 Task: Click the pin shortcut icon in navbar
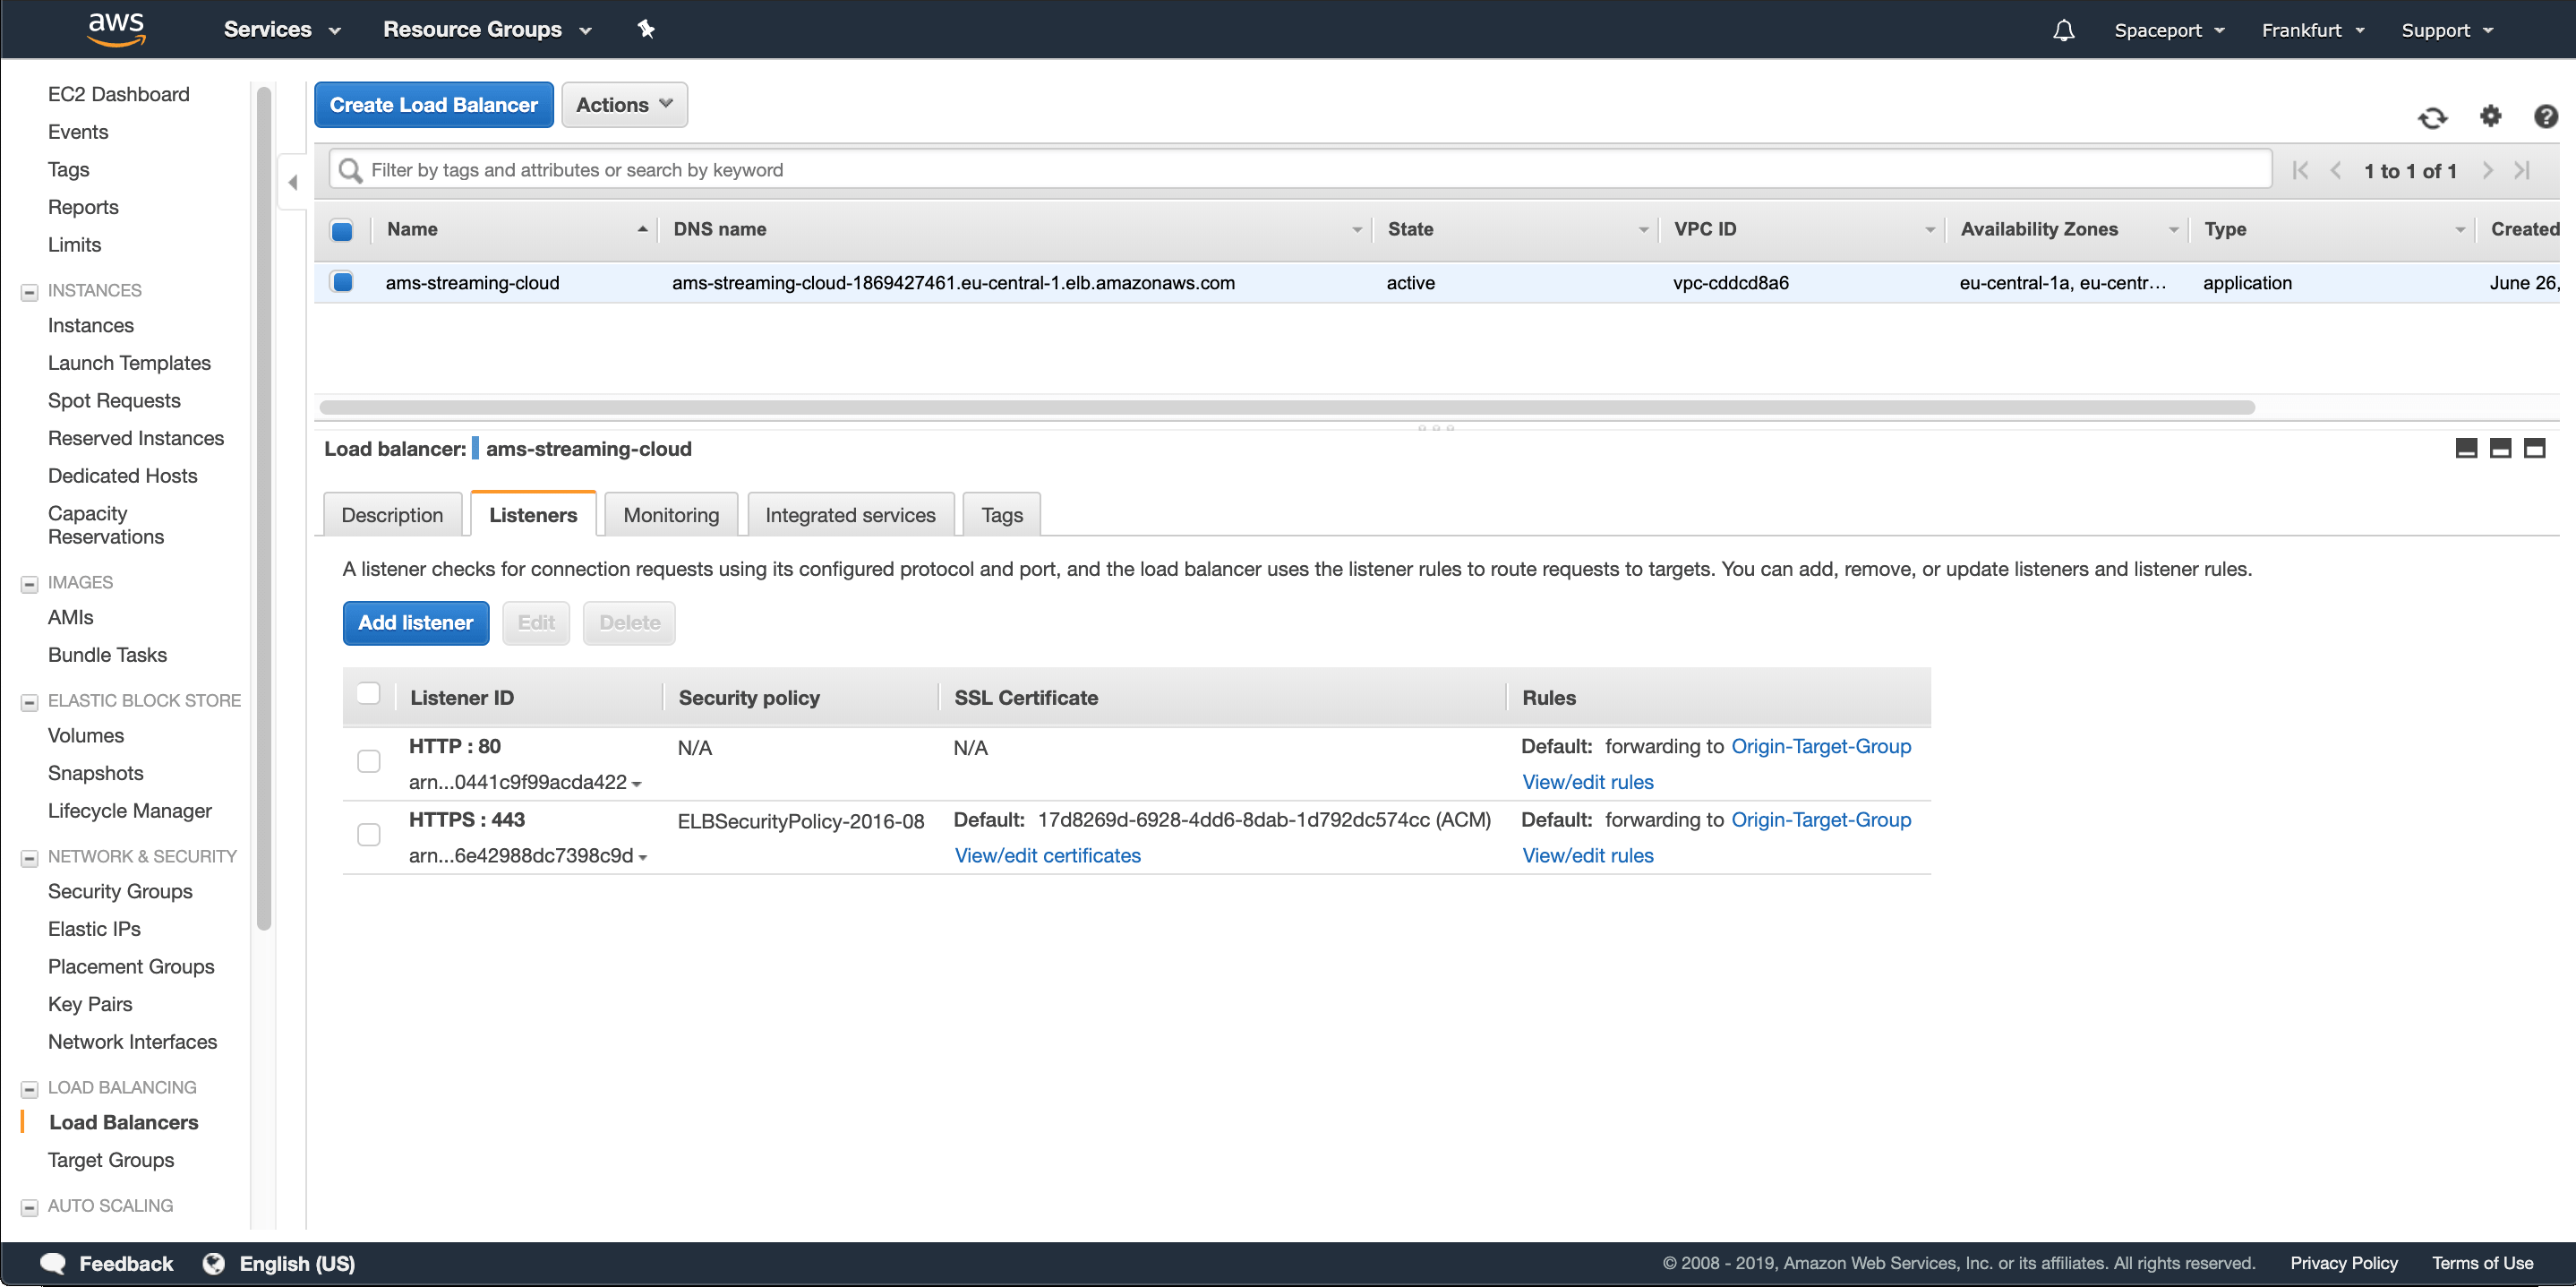point(646,29)
